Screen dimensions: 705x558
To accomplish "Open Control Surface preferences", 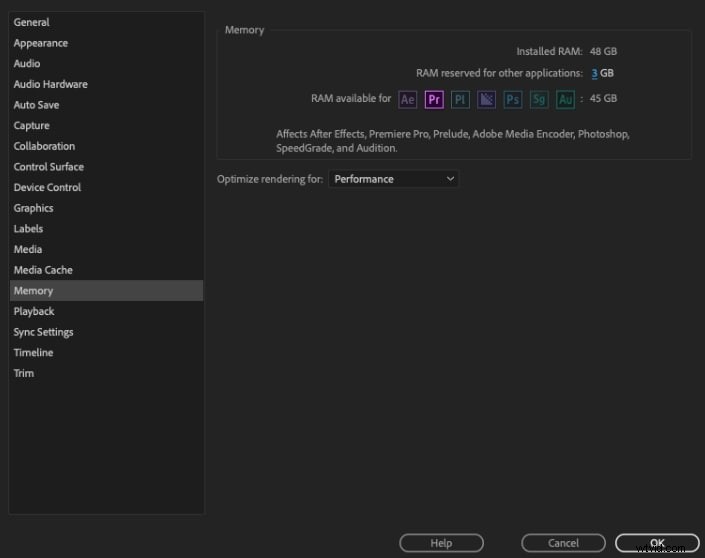I will (x=106, y=167).
